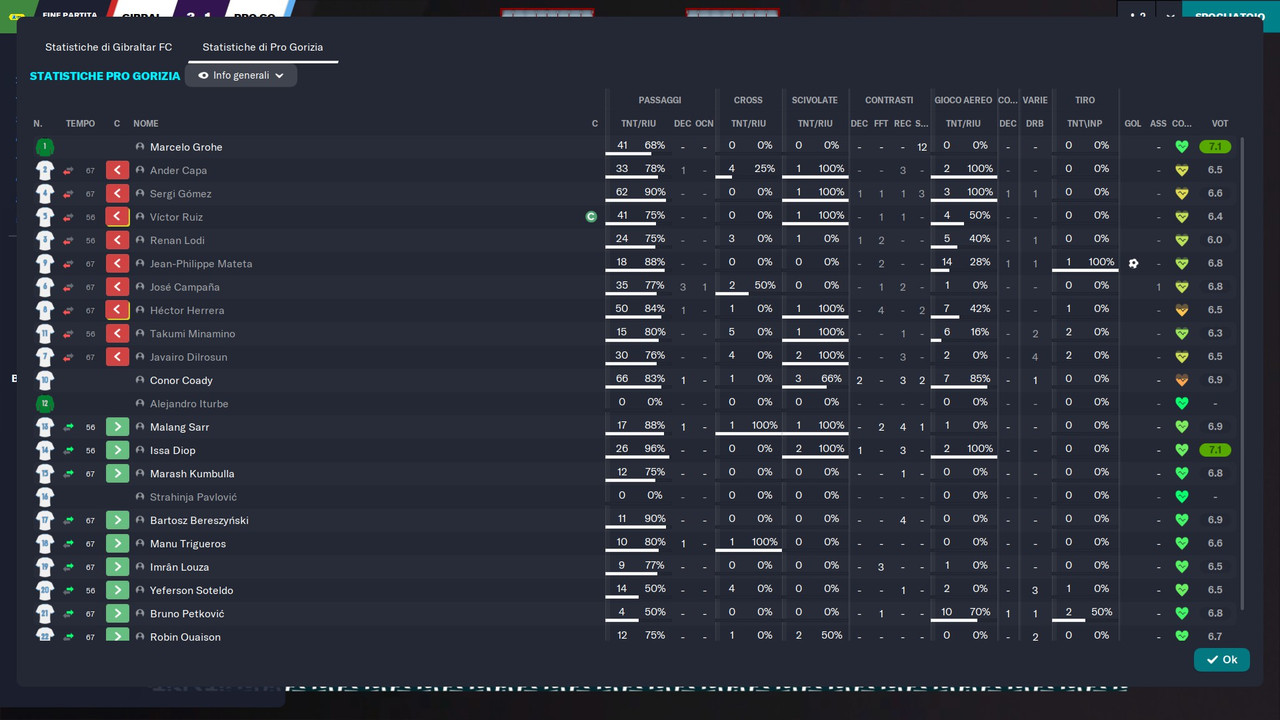The image size is (1280, 720).
Task: Open Sergi Gómez's player info icon
Action: pos(140,194)
